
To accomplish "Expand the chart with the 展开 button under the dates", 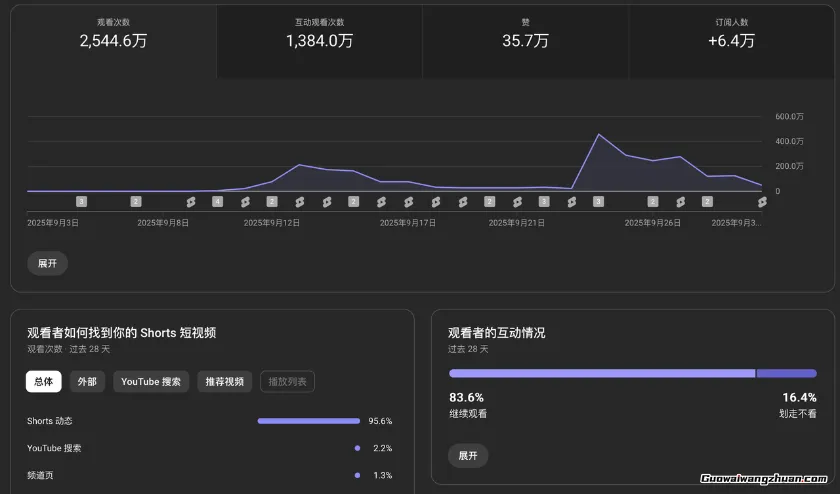I will click(x=48, y=263).
